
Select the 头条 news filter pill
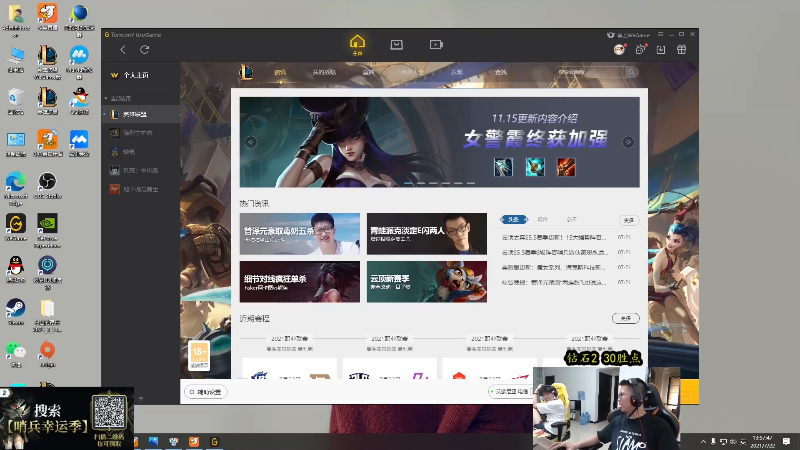pyautogui.click(x=514, y=219)
